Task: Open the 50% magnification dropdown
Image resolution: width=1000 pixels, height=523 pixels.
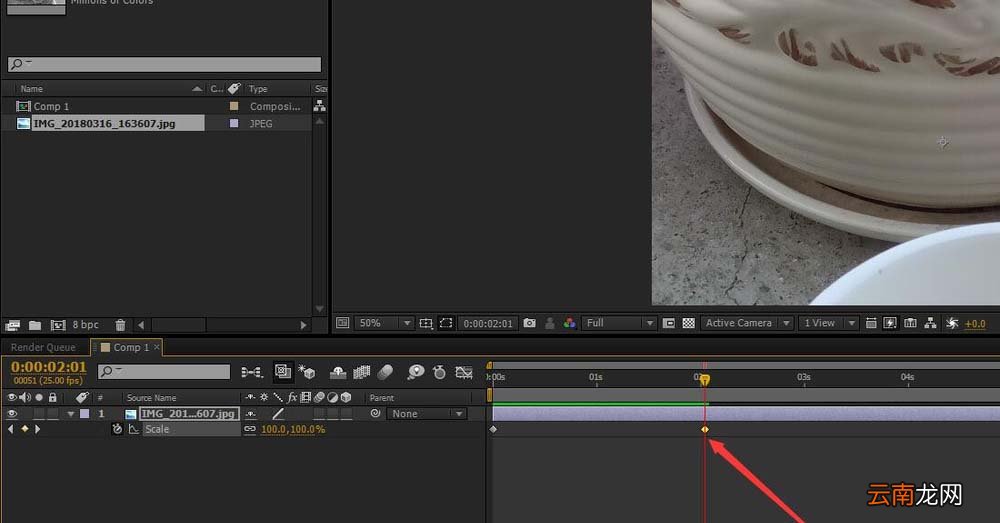Action: pyautogui.click(x=383, y=323)
